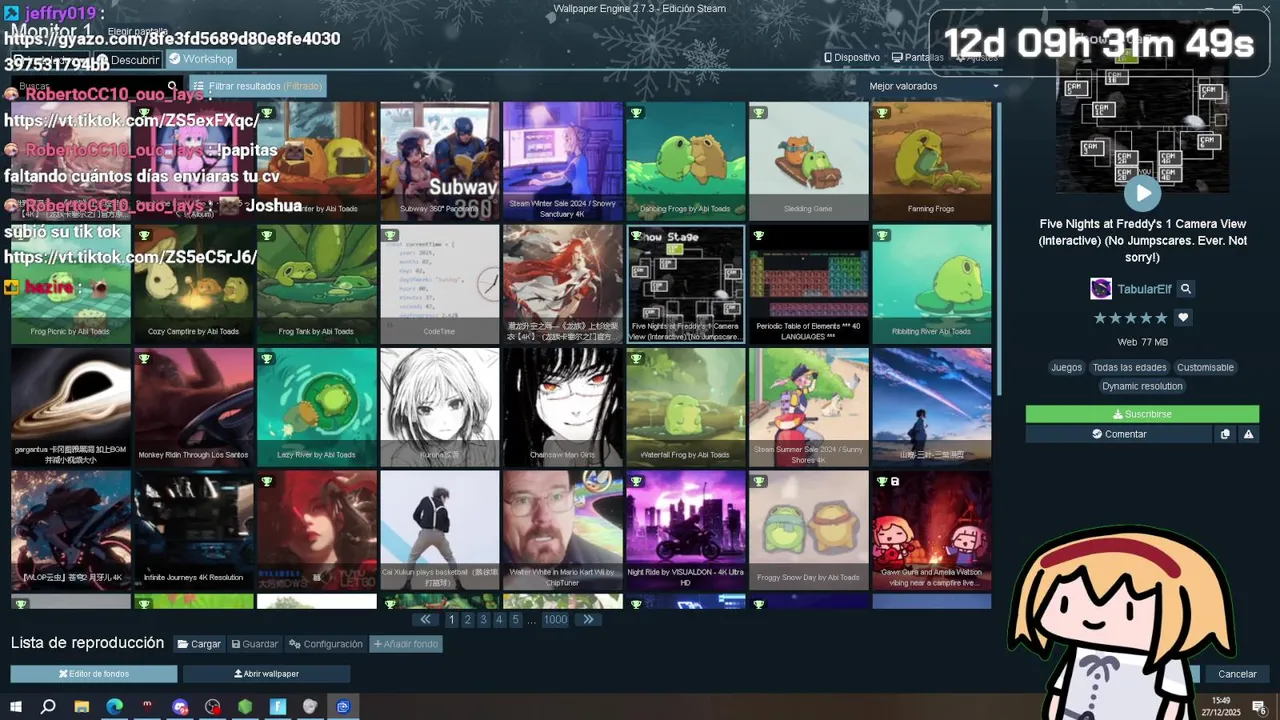Click trophy badge on Dancing Frogs thumbnail
Screen dimensions: 1280x720
click(636, 112)
